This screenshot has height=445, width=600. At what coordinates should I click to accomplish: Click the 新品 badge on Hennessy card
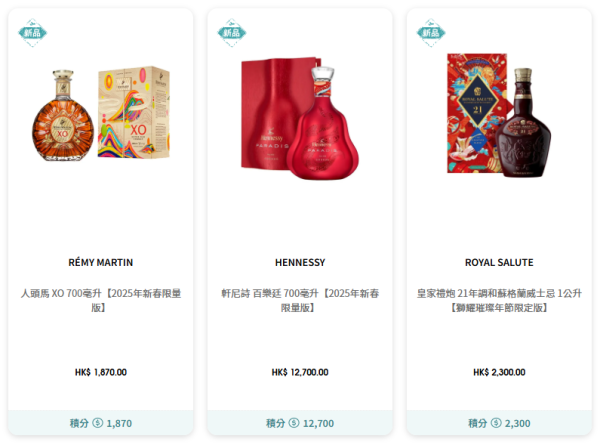[x=232, y=33]
